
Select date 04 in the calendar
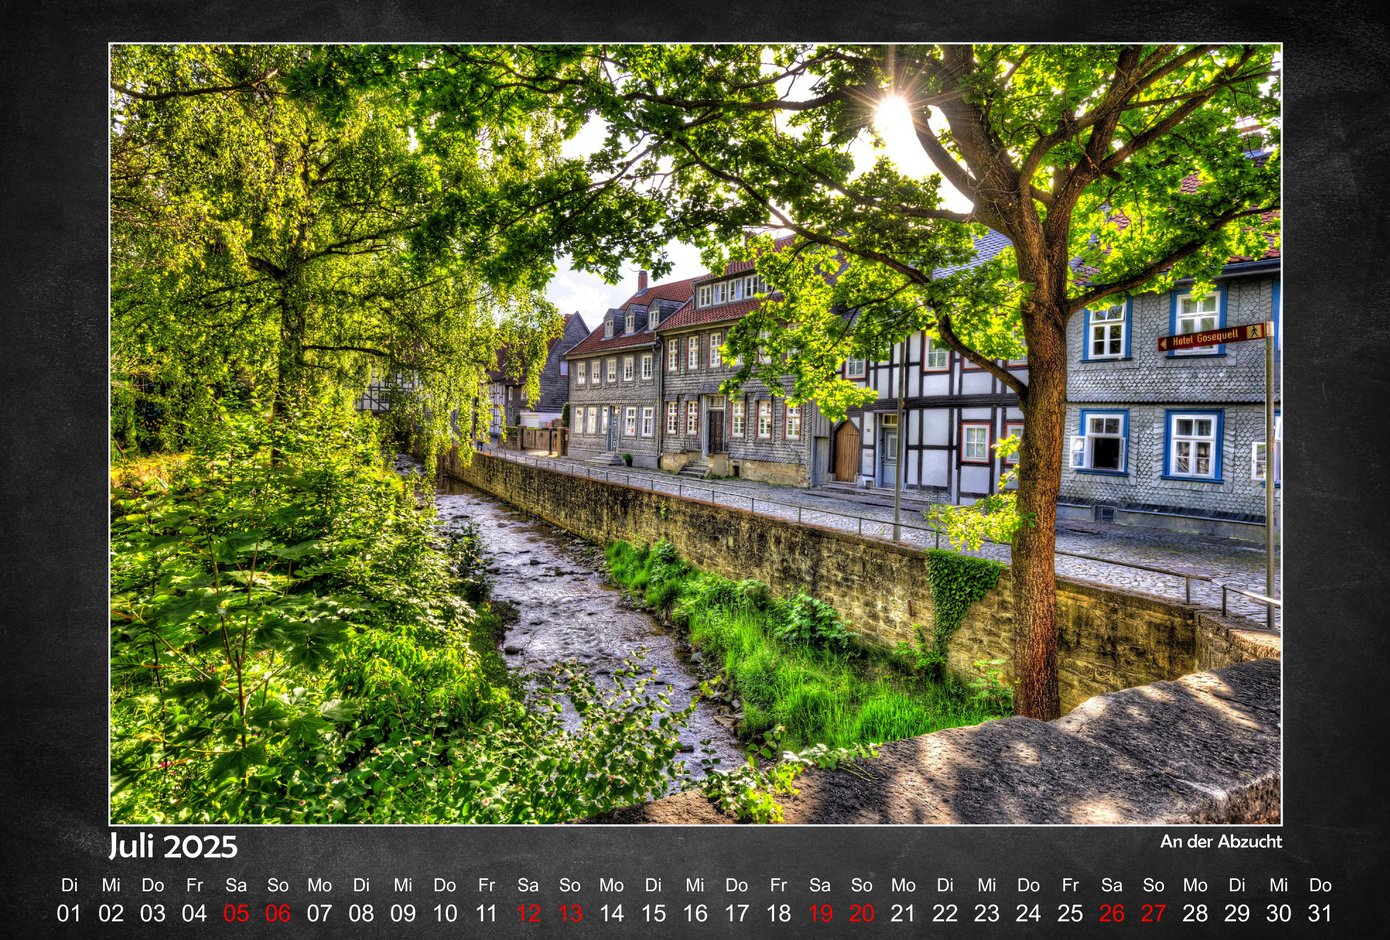pos(194,913)
